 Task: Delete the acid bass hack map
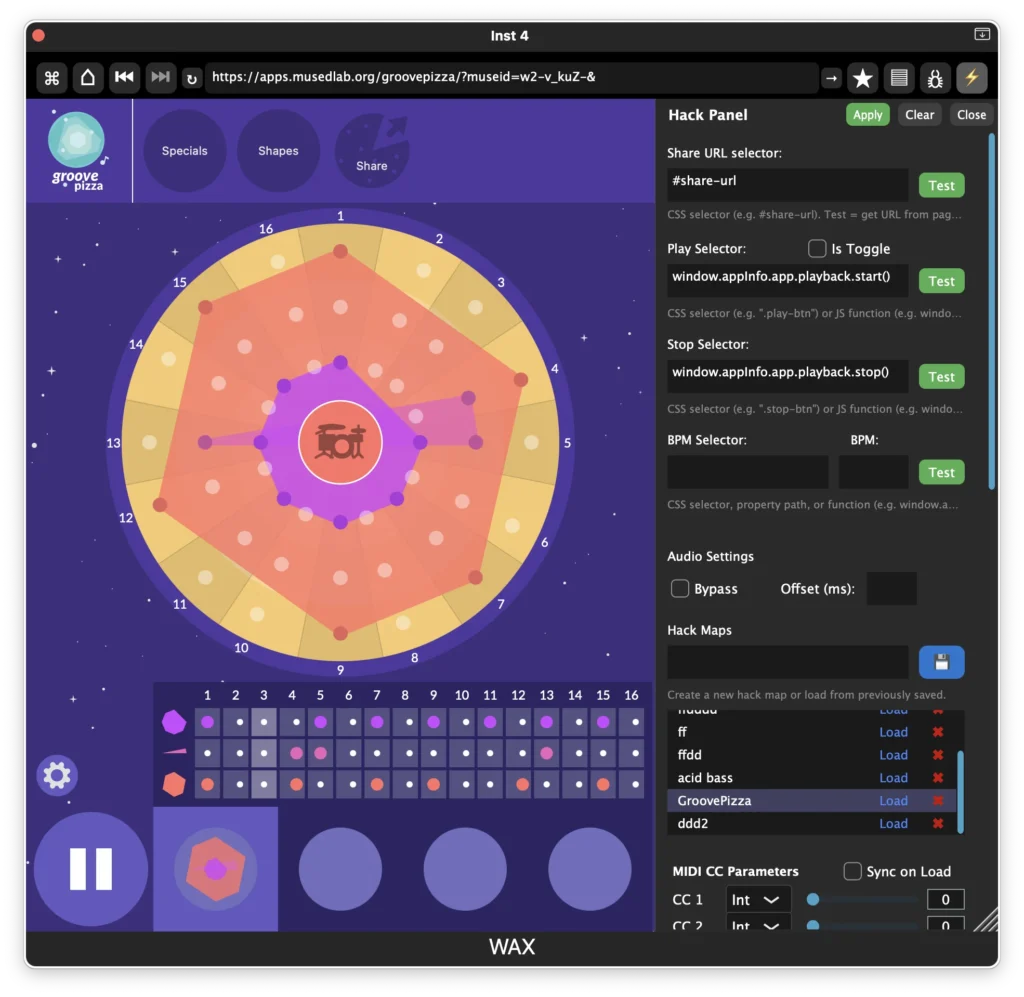click(x=938, y=778)
